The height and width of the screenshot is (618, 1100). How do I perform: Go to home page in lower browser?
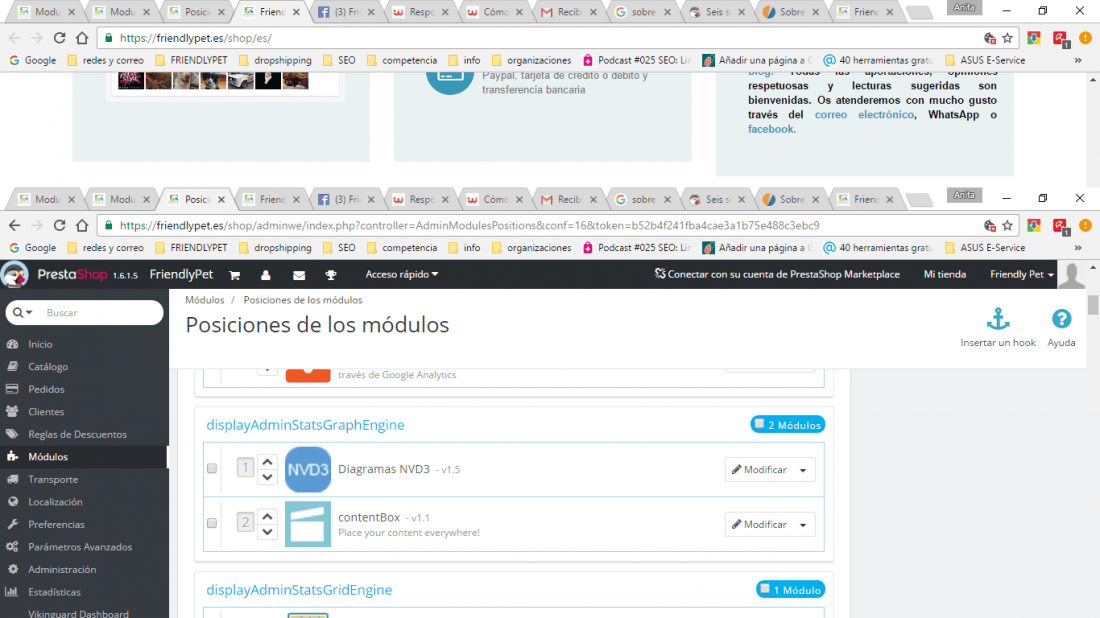tap(82, 225)
